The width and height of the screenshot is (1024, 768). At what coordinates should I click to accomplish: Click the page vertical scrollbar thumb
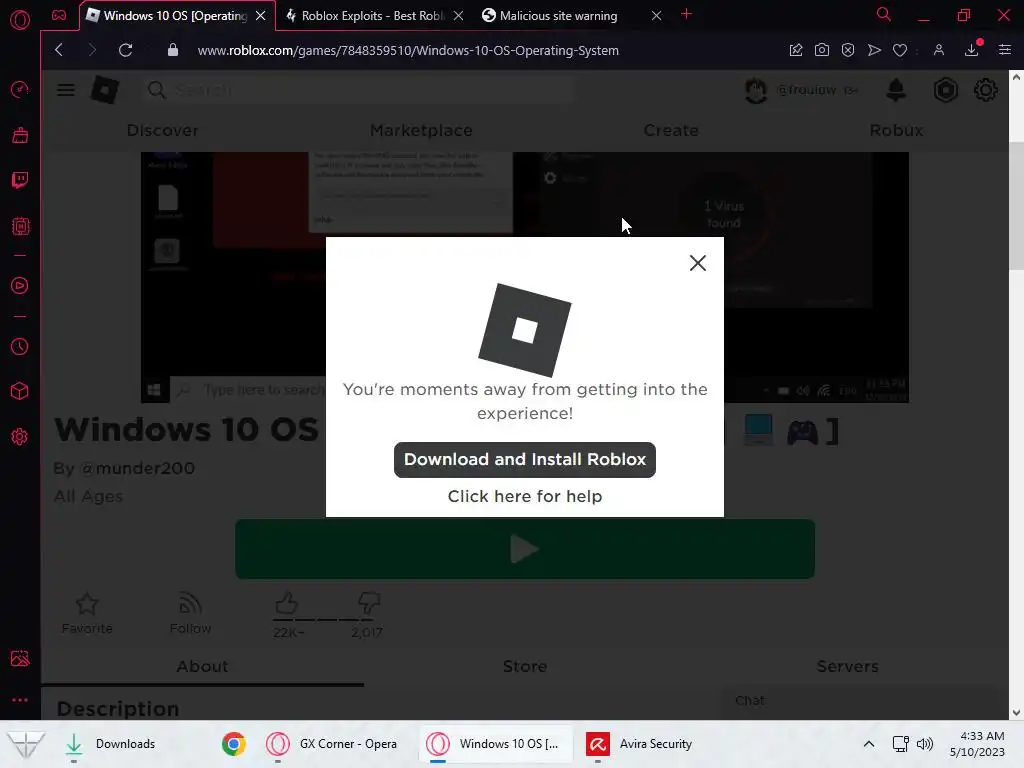click(x=1016, y=206)
